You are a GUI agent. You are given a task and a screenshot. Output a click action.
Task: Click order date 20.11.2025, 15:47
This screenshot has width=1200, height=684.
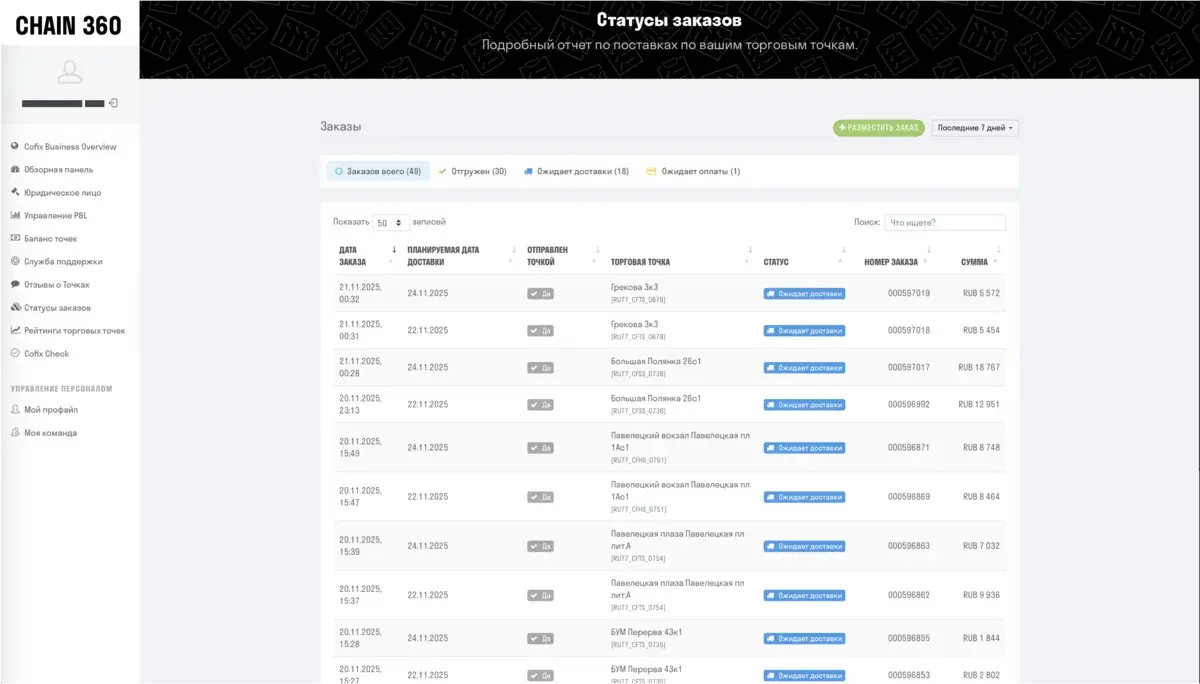point(361,497)
